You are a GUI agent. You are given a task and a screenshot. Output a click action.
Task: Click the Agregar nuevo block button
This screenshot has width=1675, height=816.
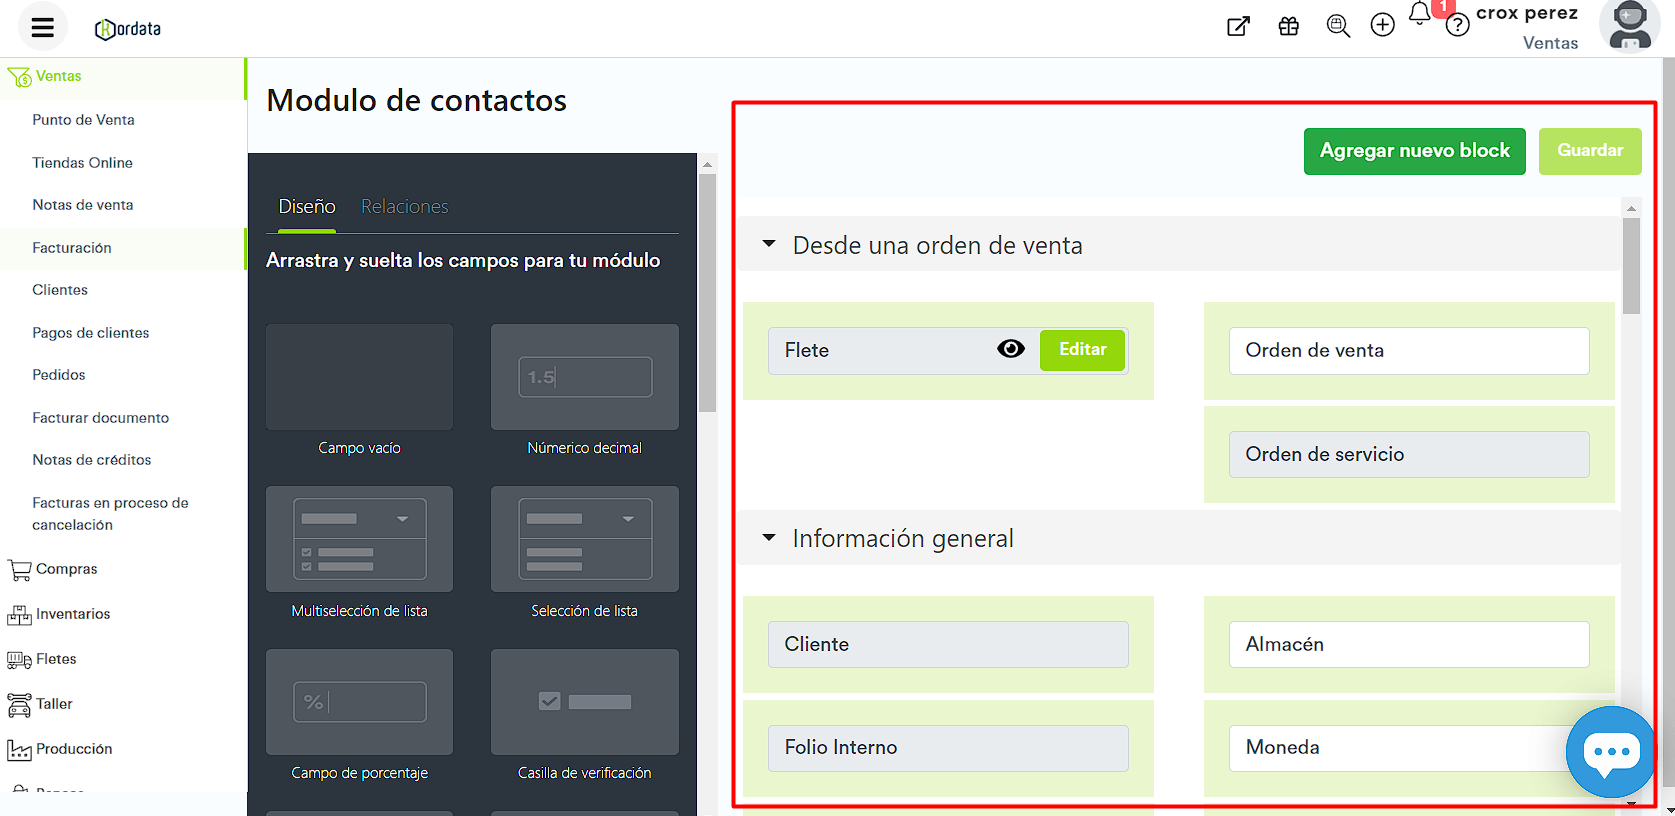tap(1414, 151)
